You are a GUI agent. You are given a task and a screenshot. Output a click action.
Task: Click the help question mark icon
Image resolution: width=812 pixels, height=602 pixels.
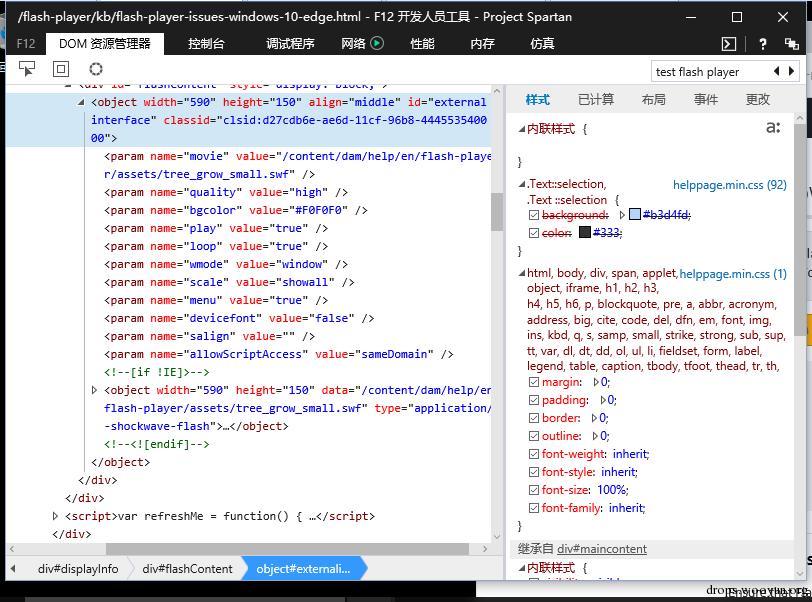pos(763,44)
